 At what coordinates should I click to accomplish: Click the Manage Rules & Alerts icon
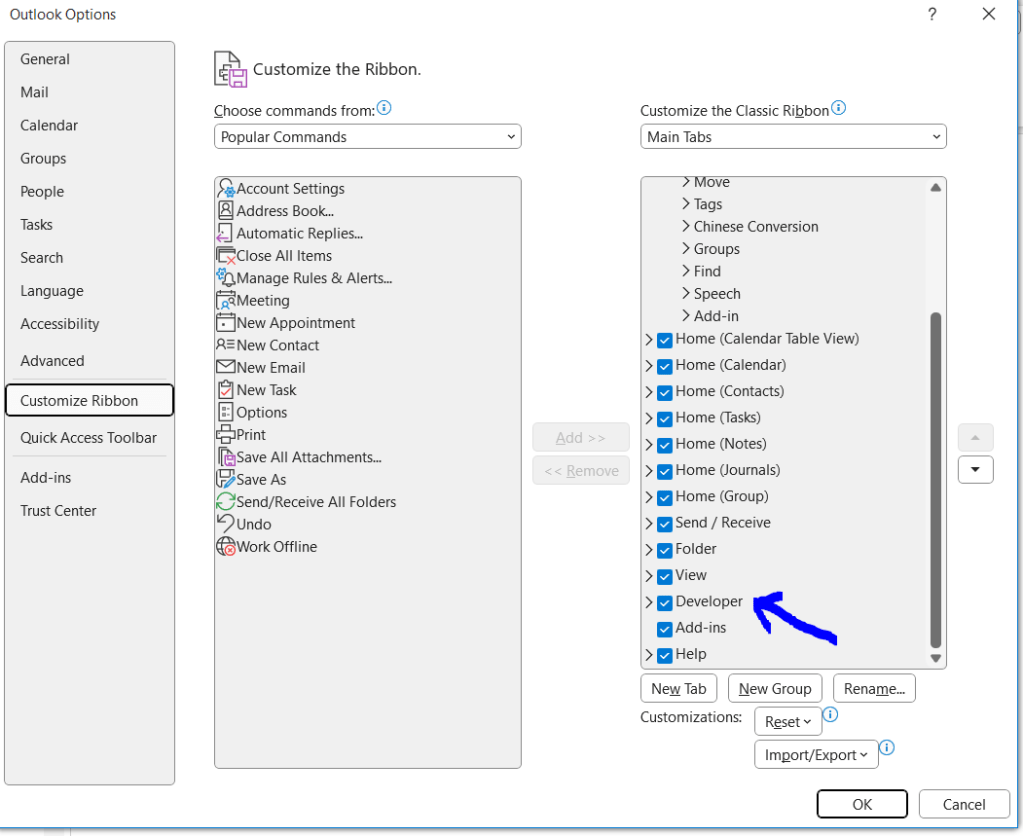(x=226, y=278)
